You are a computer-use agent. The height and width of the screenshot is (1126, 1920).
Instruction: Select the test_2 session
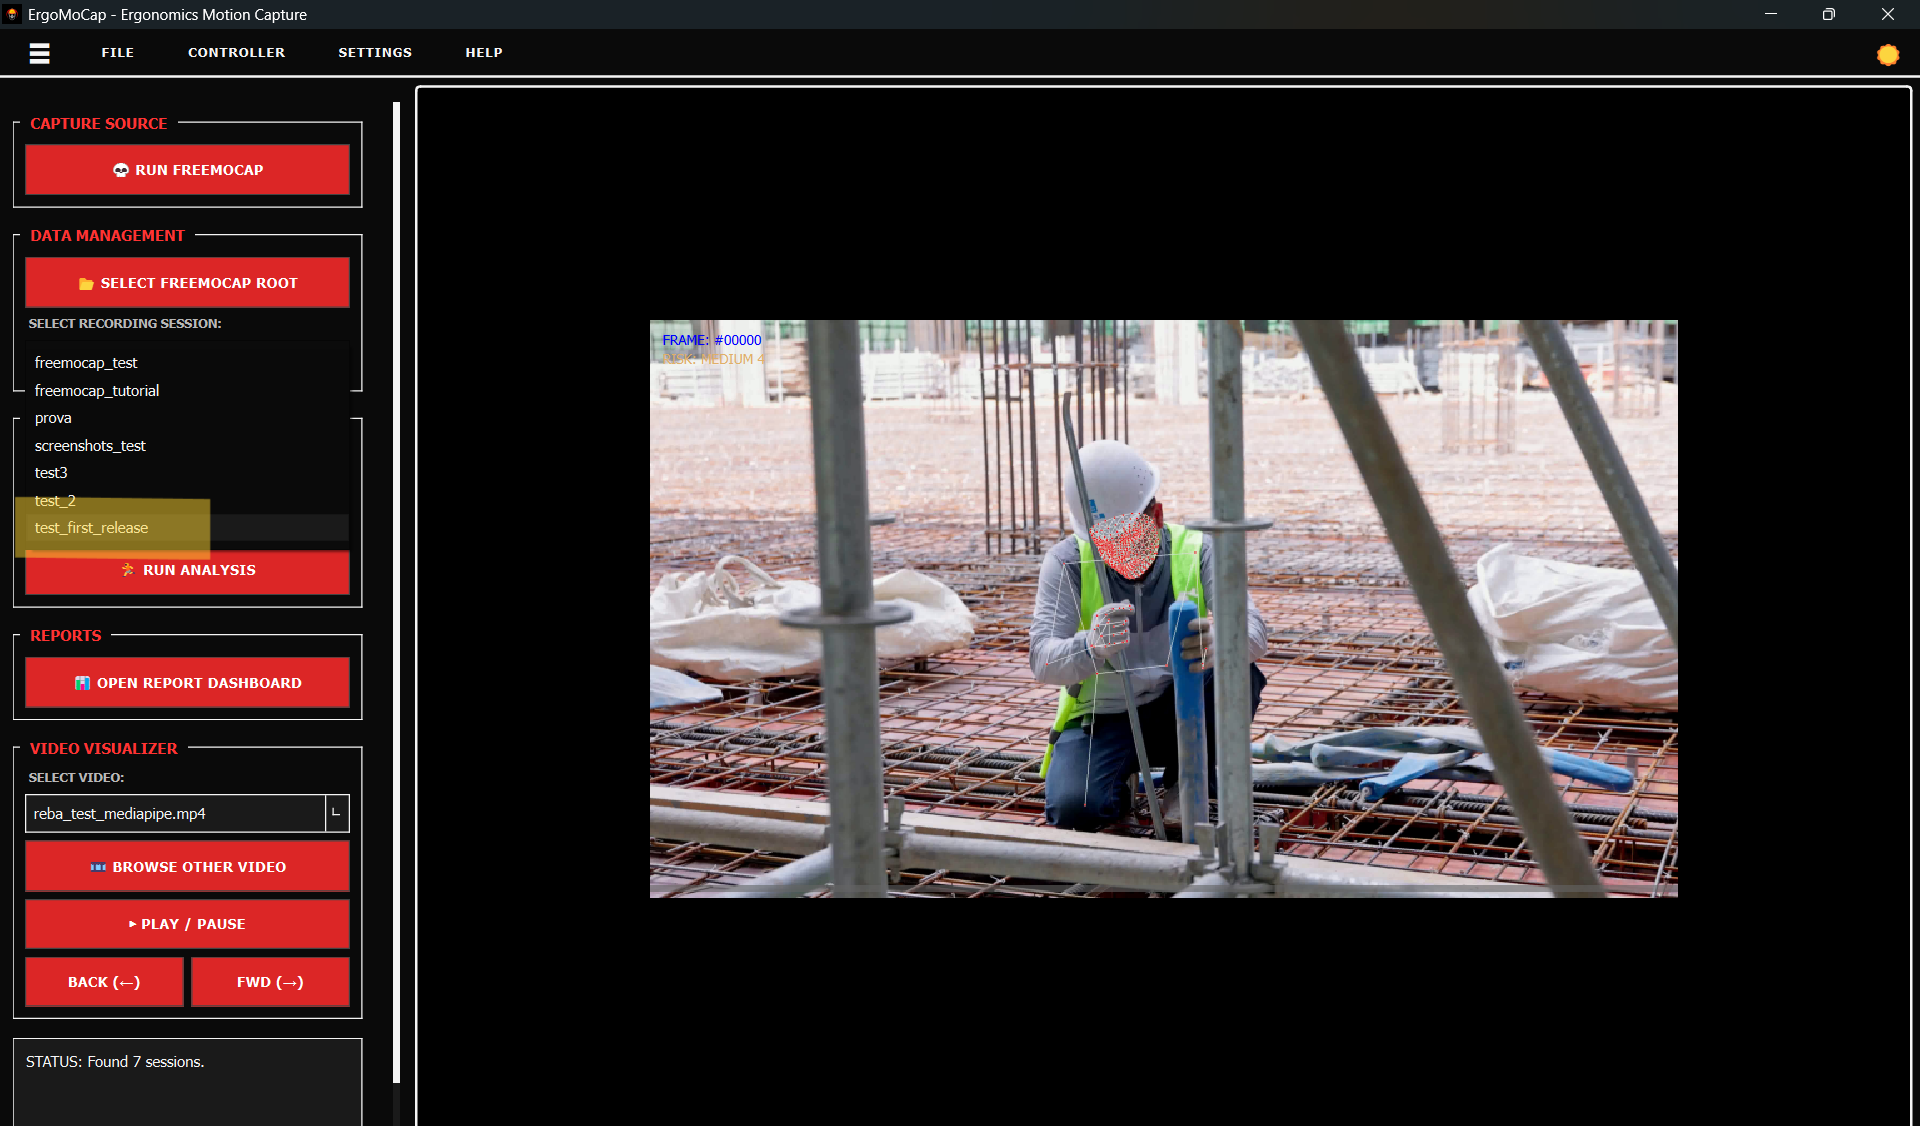[x=187, y=501]
